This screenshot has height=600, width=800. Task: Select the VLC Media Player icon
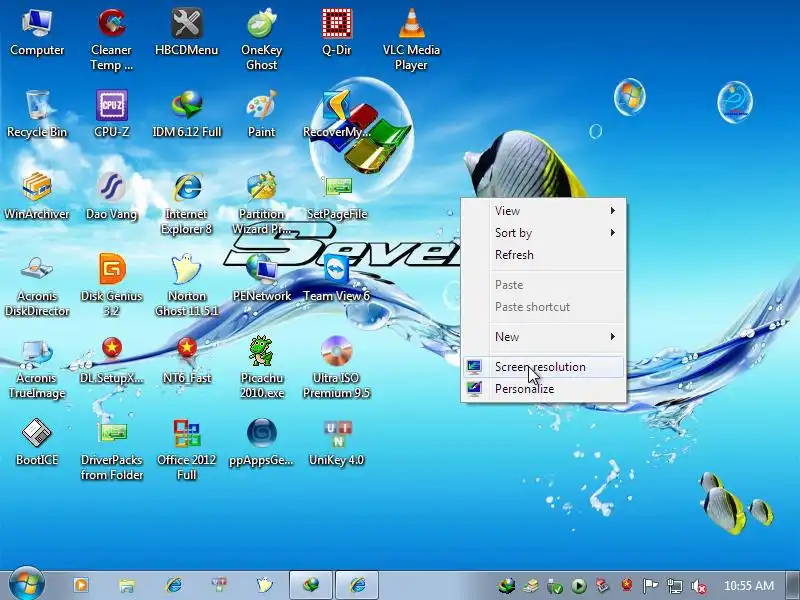click(411, 40)
